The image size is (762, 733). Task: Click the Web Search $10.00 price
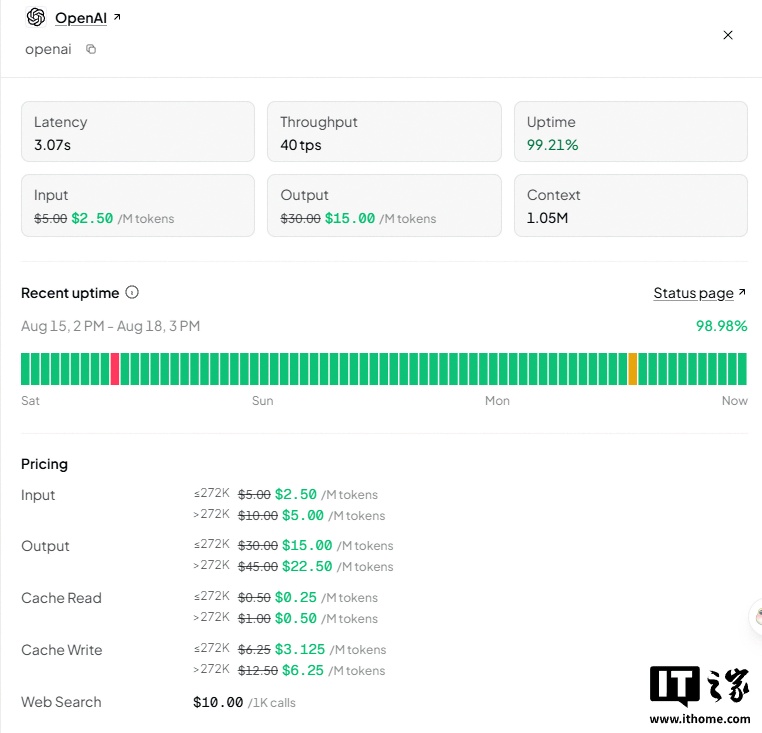click(x=218, y=702)
